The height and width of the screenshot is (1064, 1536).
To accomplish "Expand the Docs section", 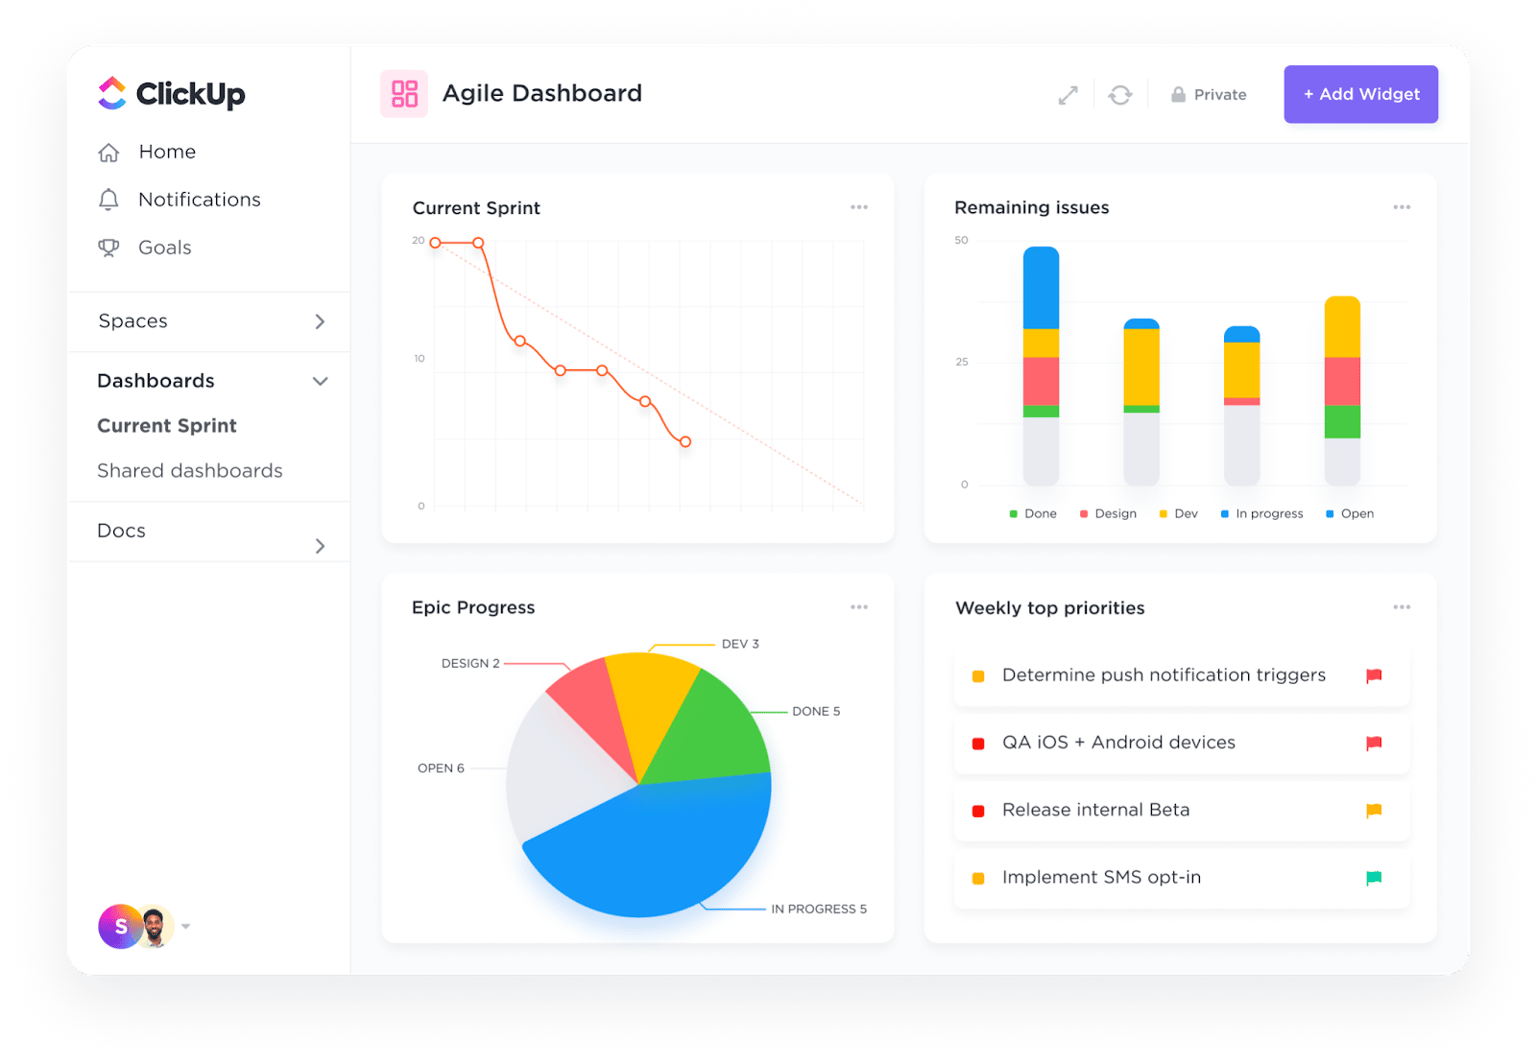I will [x=321, y=546].
